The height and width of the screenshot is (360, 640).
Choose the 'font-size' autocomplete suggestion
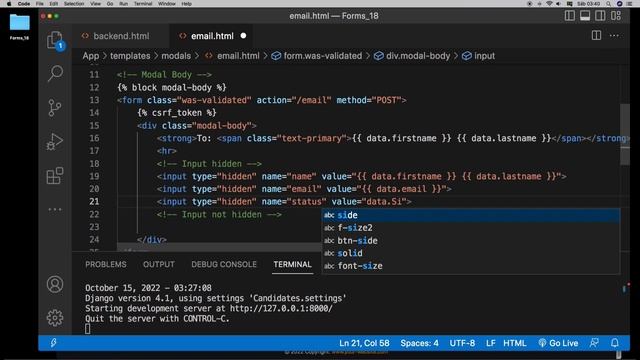471,266
